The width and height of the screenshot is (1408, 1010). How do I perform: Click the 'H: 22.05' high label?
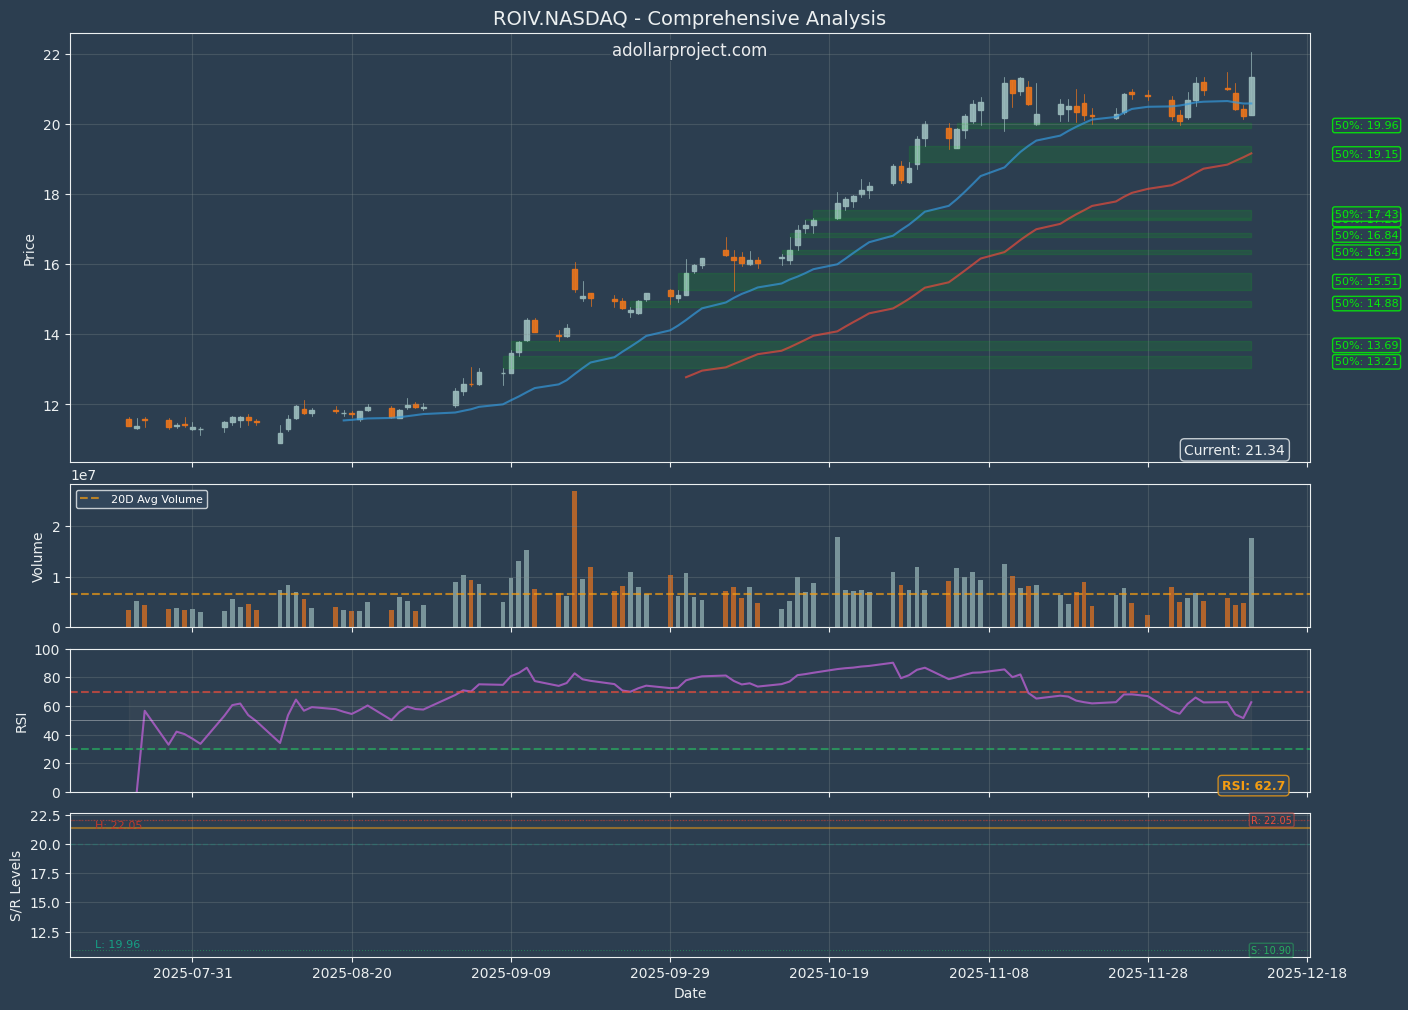point(118,825)
